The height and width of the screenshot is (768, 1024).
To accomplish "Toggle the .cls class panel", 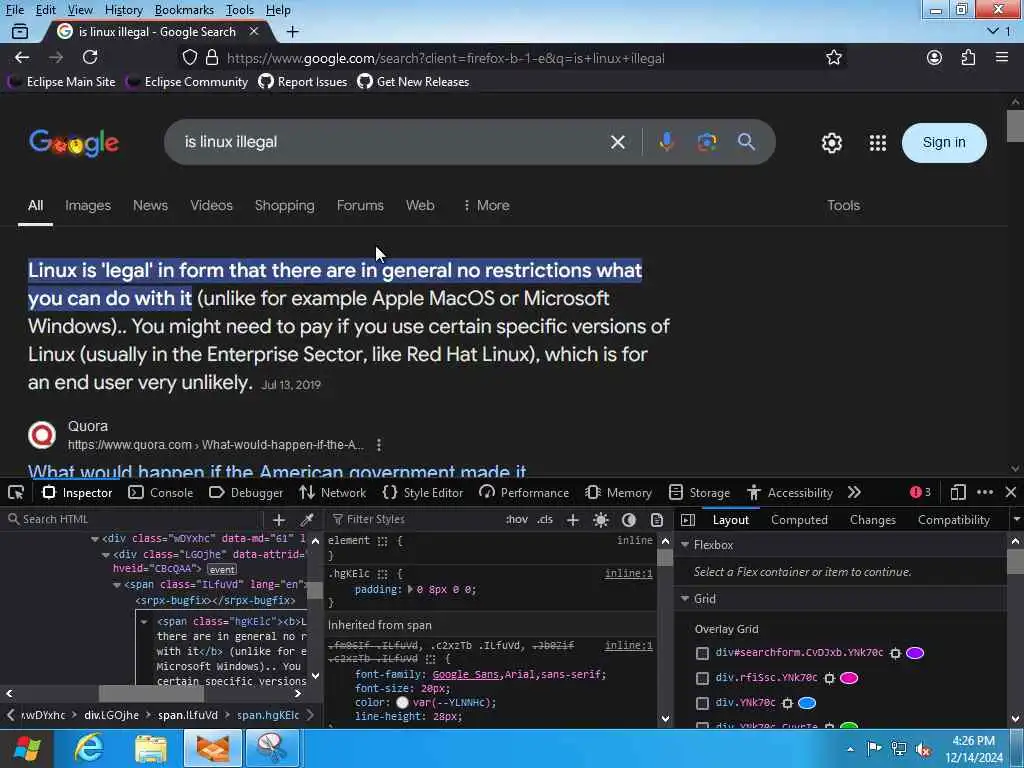I will pyautogui.click(x=545, y=520).
